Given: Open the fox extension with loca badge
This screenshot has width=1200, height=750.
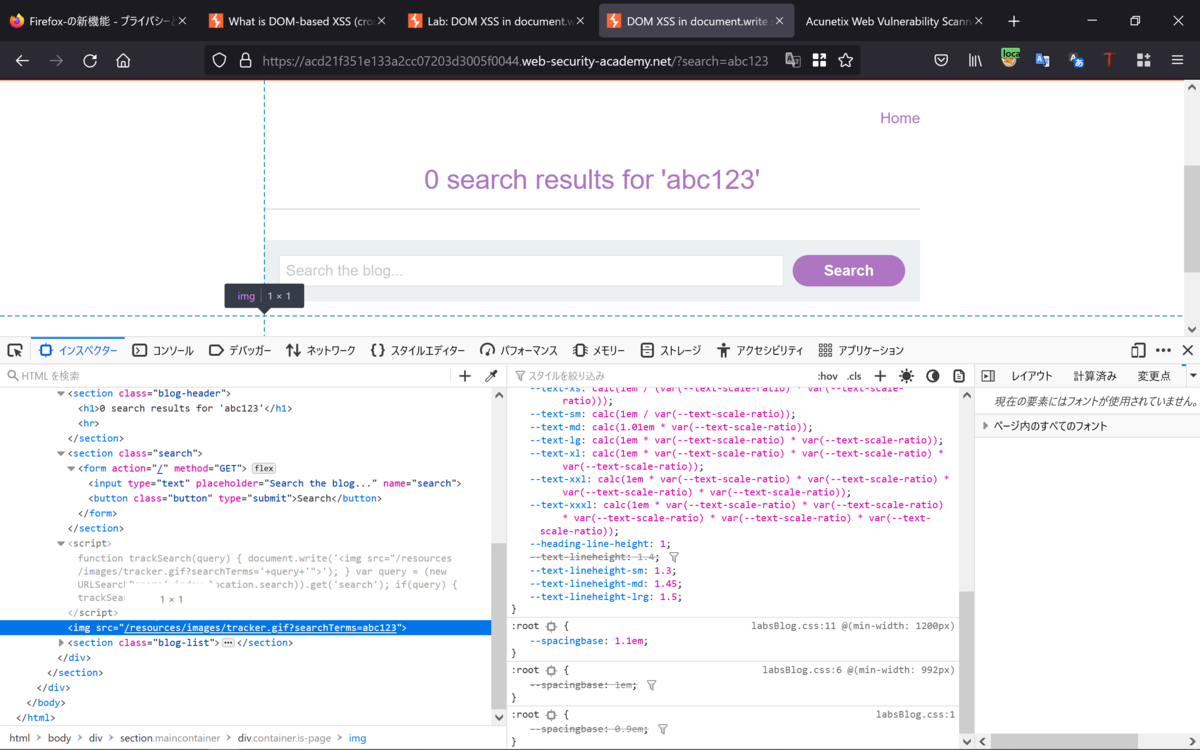Looking at the screenshot, I should point(1010,59).
